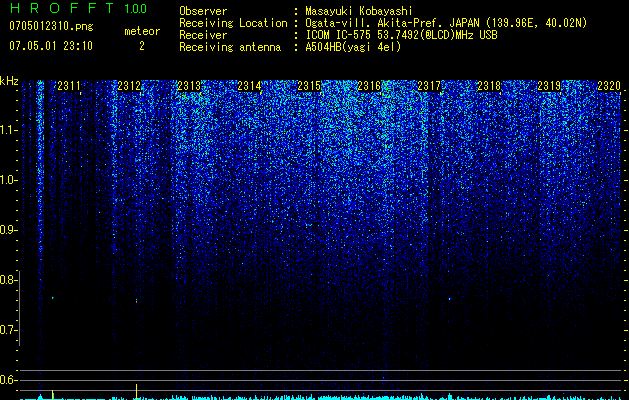Viewport: 629px width, 400px height.
Task: Click the meteor echo dot after 2317
Action: click(x=450, y=299)
